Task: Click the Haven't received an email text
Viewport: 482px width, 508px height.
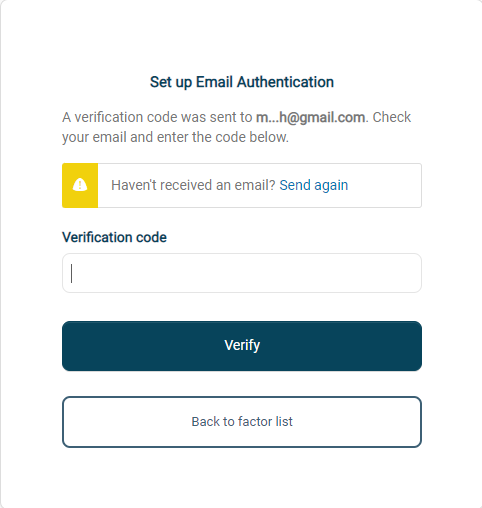Action: [193, 185]
